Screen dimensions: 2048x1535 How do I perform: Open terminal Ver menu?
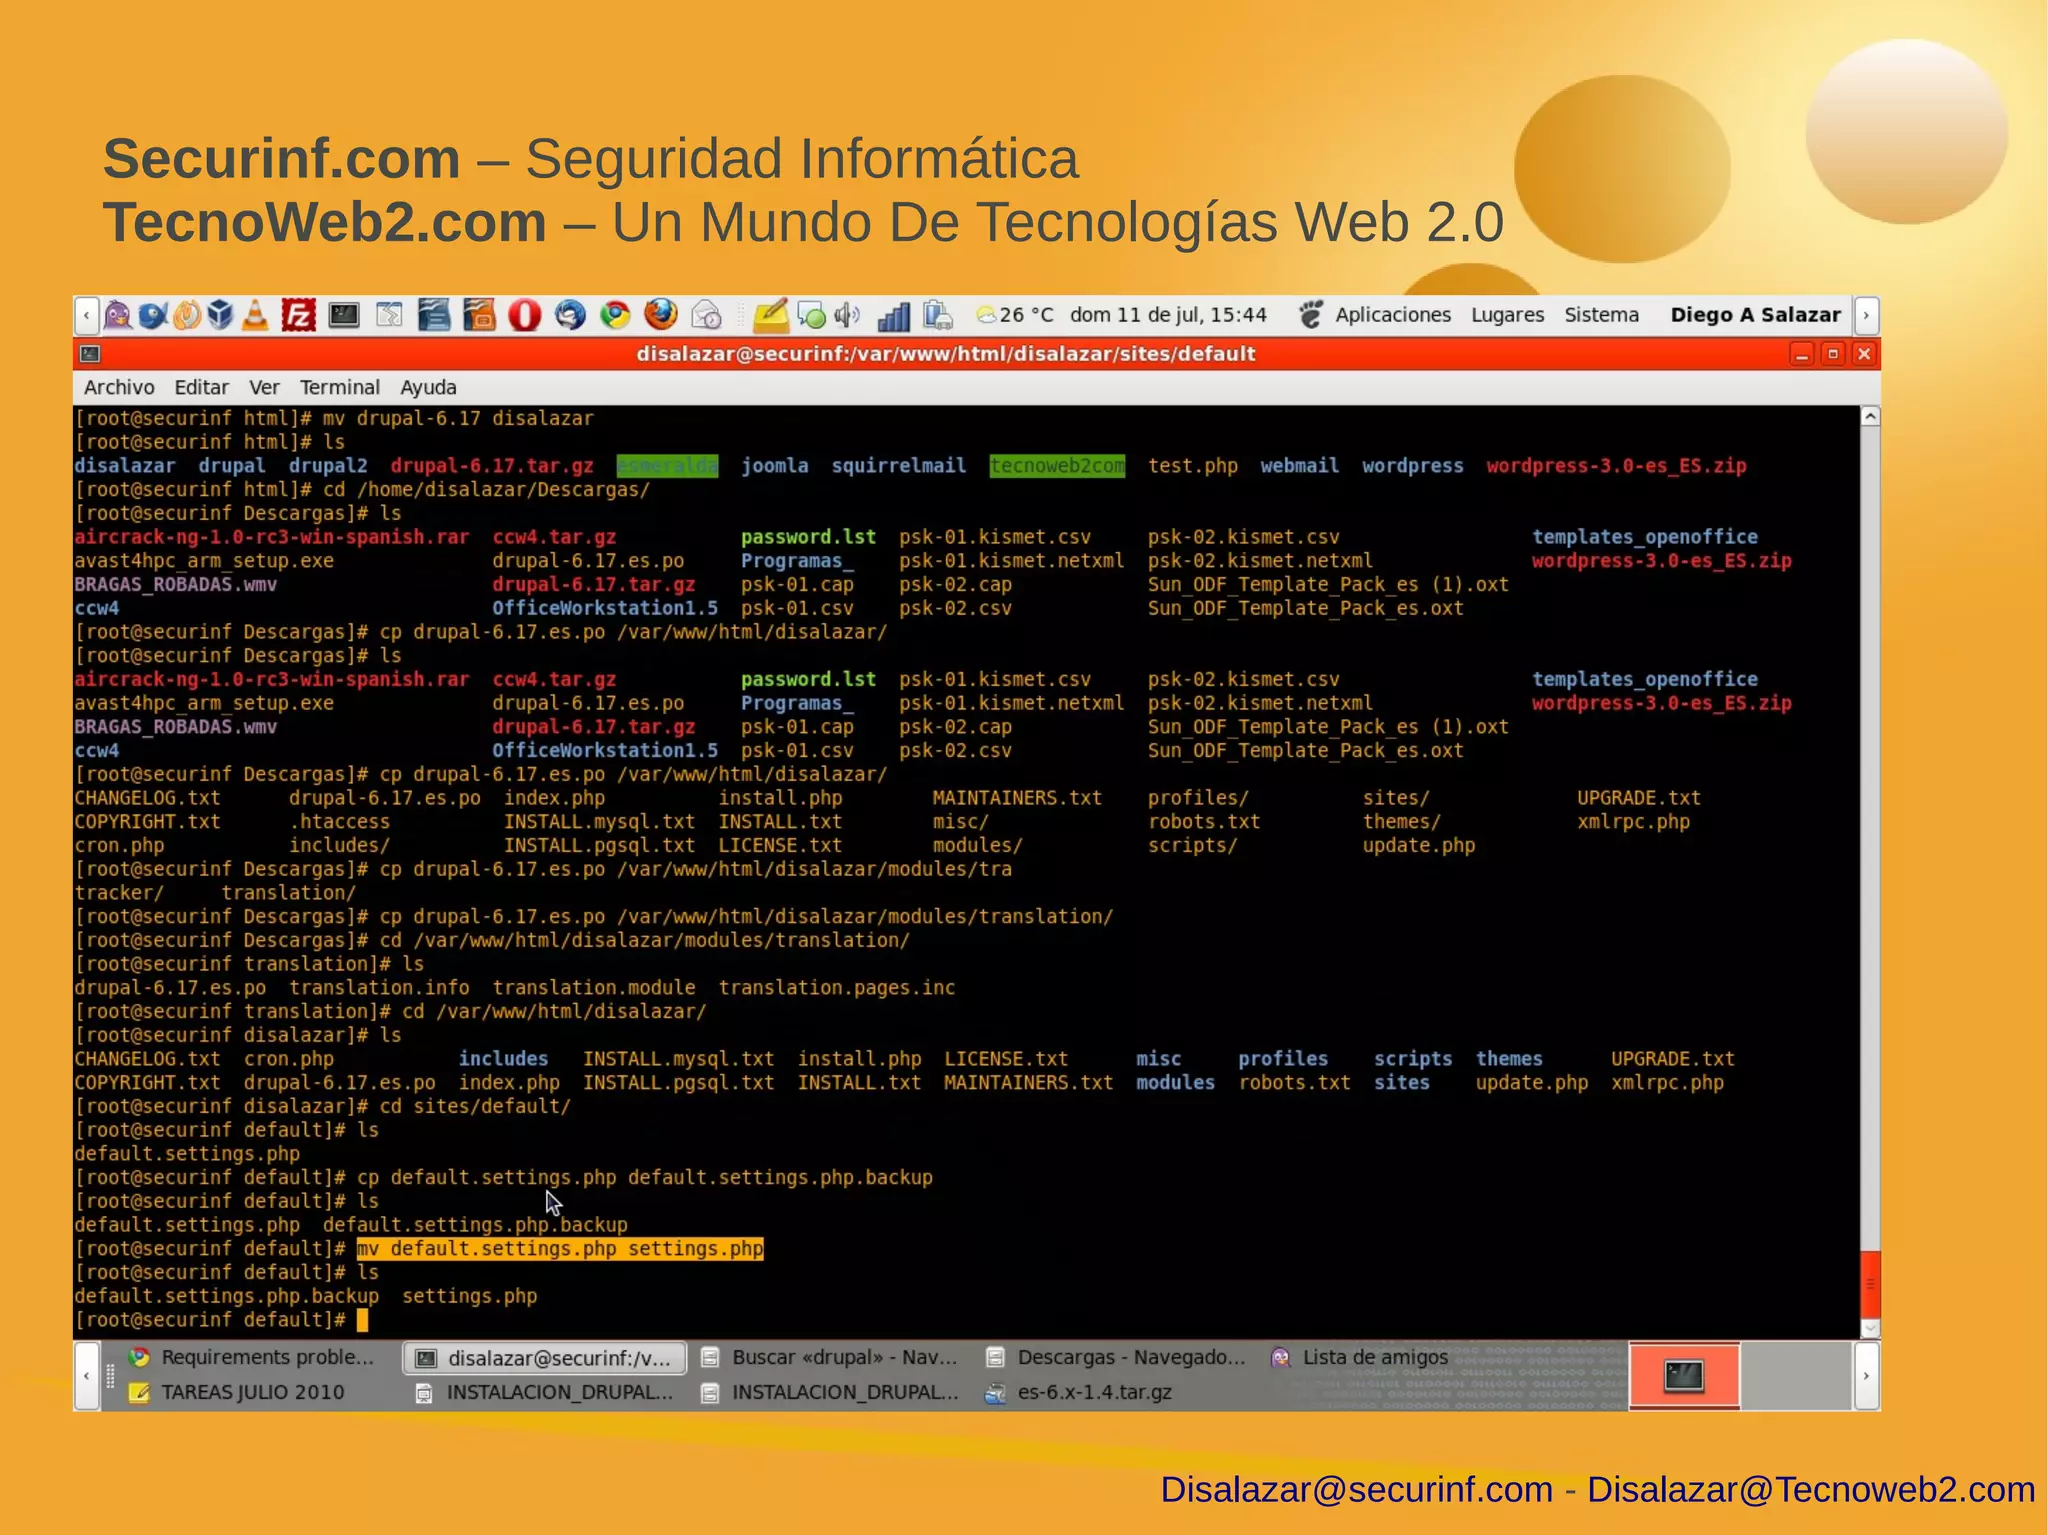[x=264, y=387]
